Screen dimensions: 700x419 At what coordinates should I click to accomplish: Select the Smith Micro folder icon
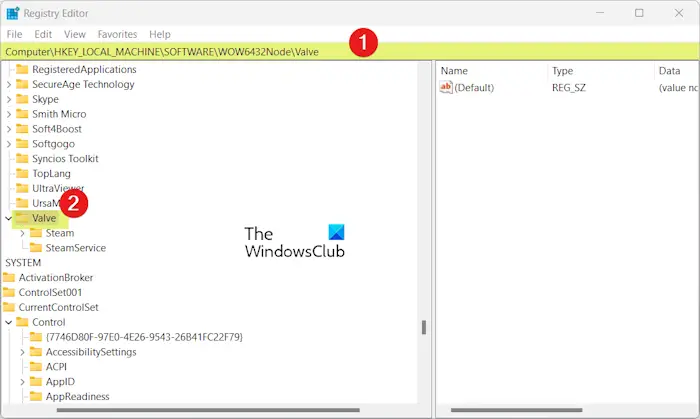coord(22,114)
